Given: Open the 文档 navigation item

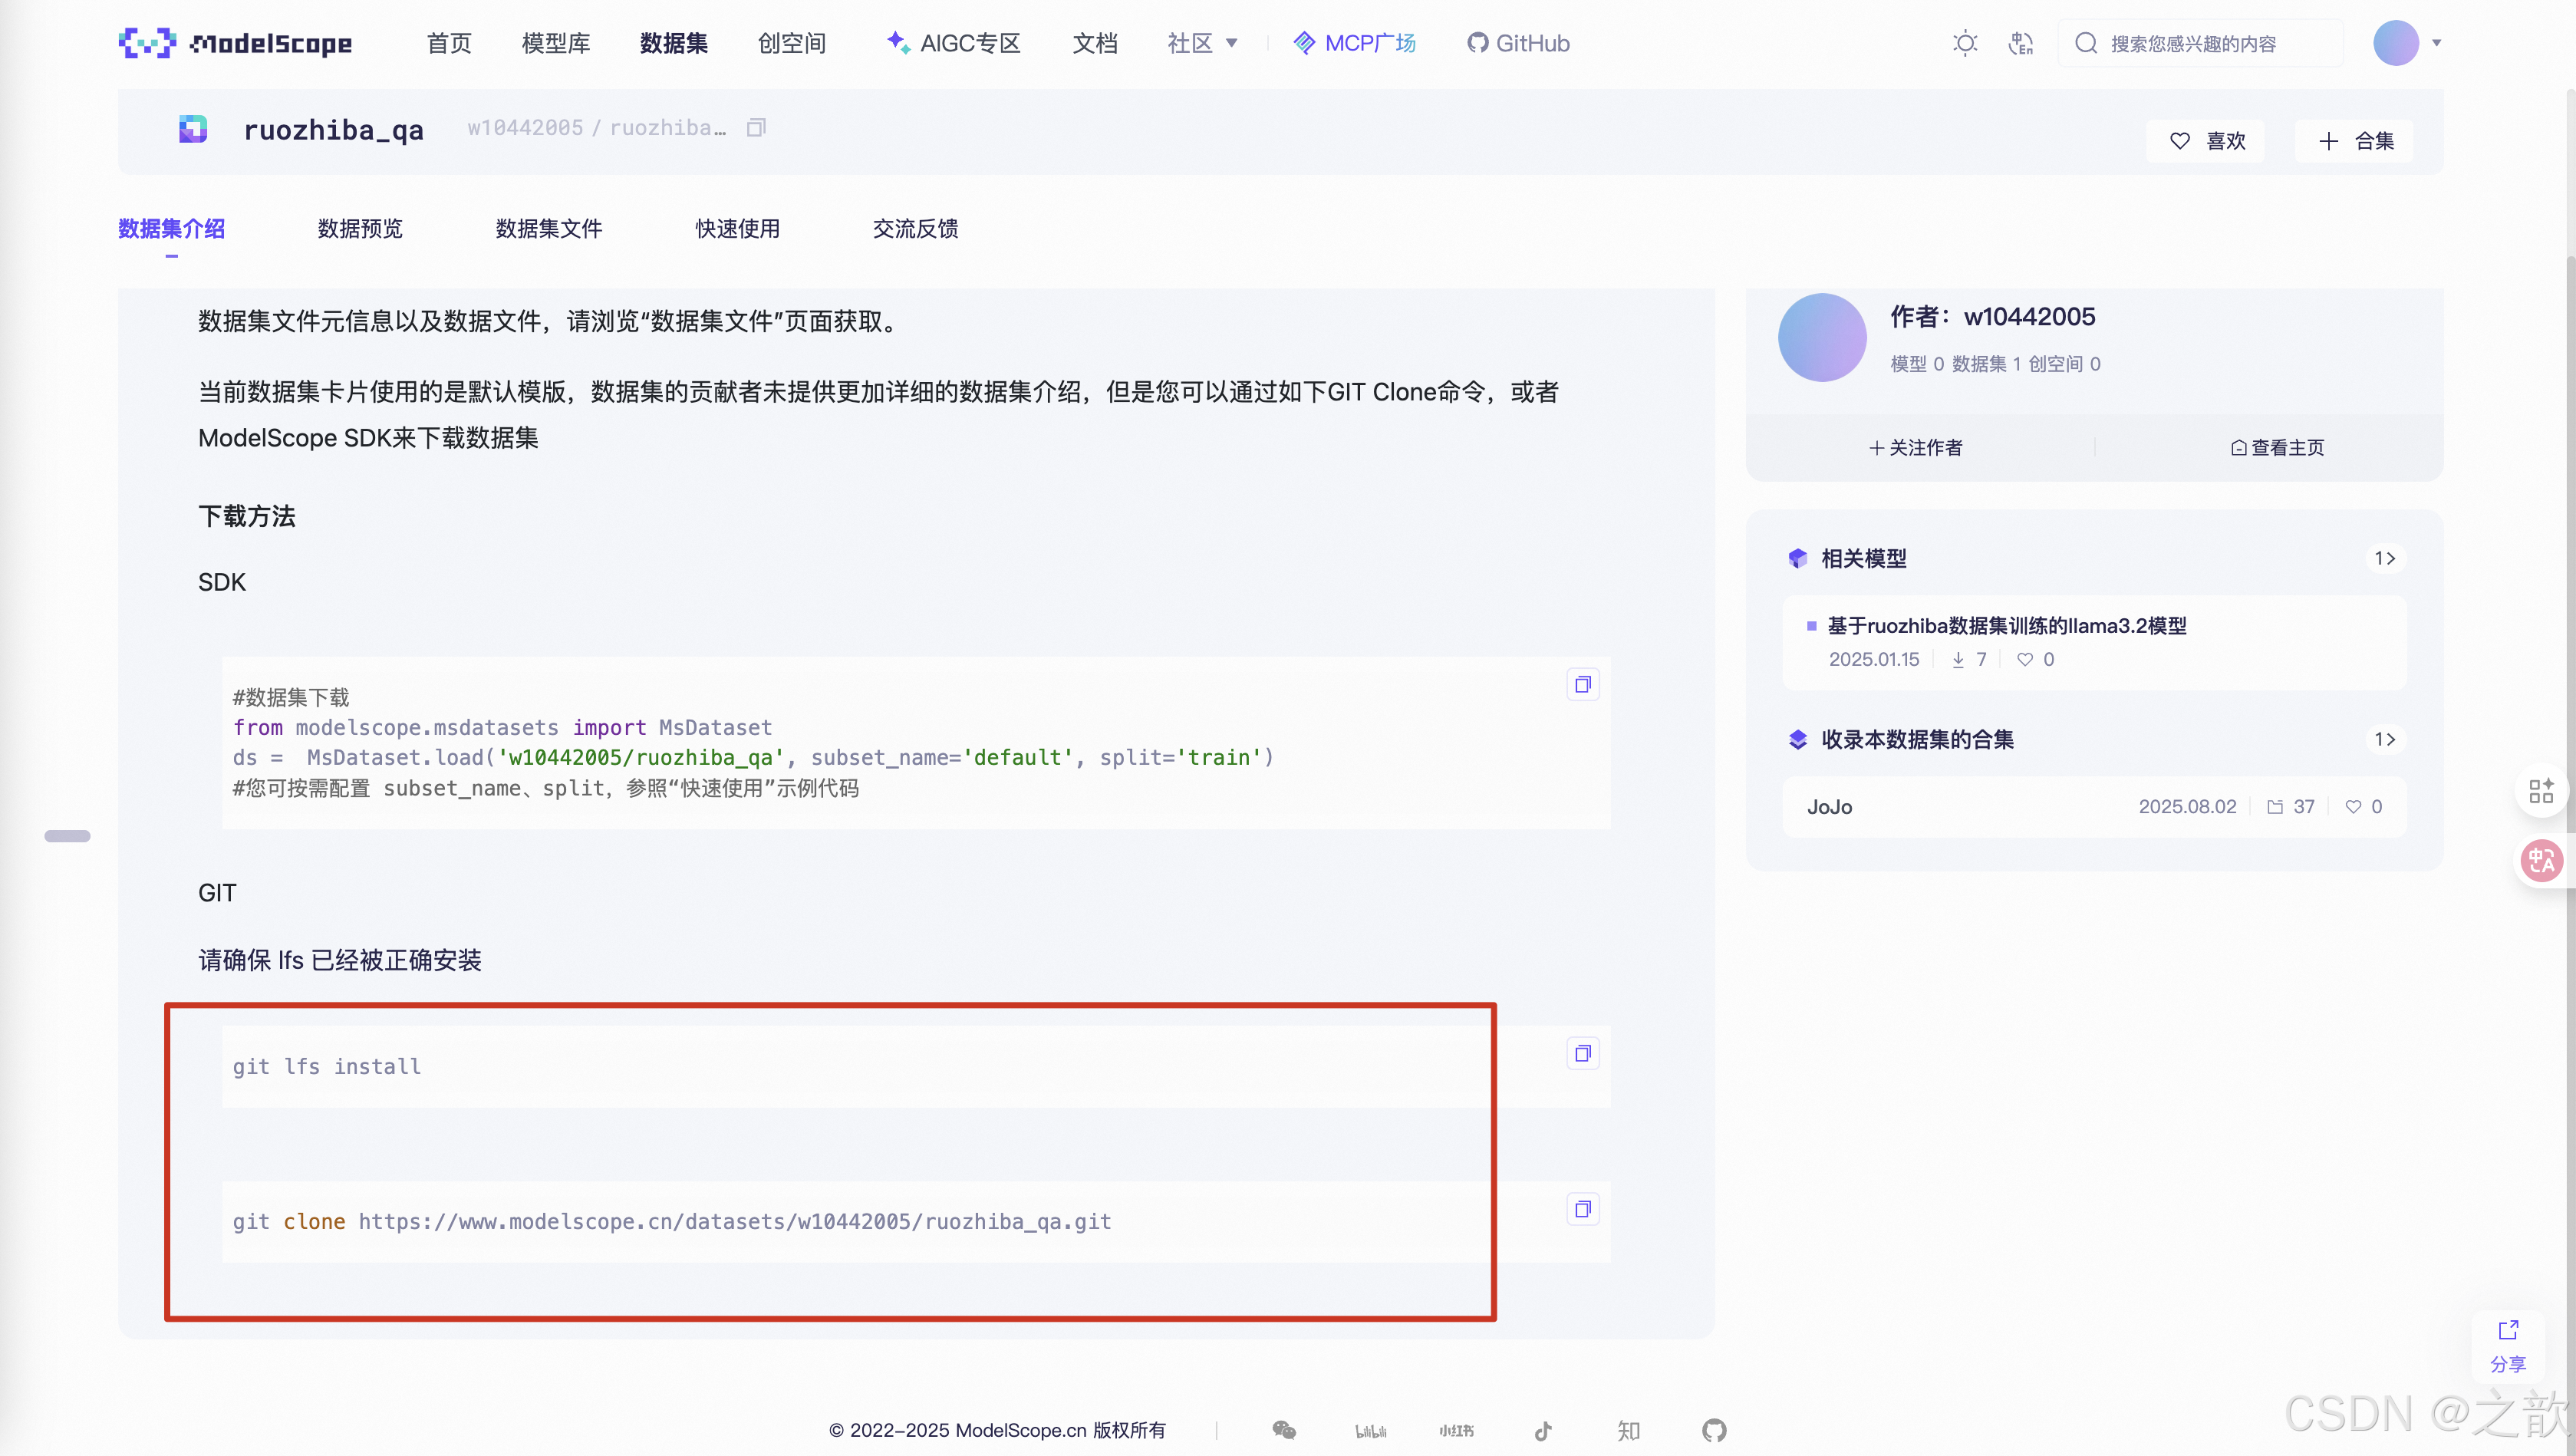Looking at the screenshot, I should tap(1095, 43).
